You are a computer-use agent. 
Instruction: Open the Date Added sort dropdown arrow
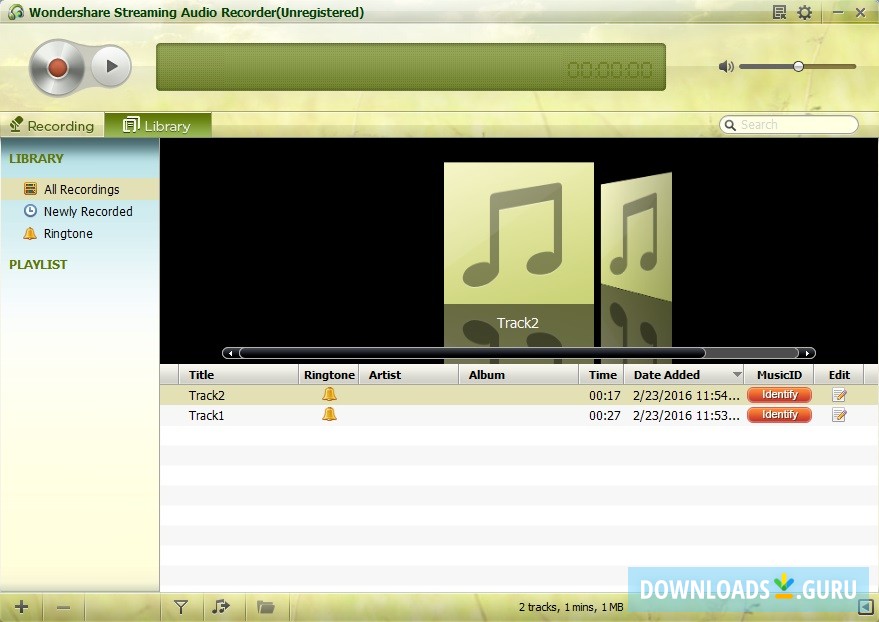coord(736,374)
